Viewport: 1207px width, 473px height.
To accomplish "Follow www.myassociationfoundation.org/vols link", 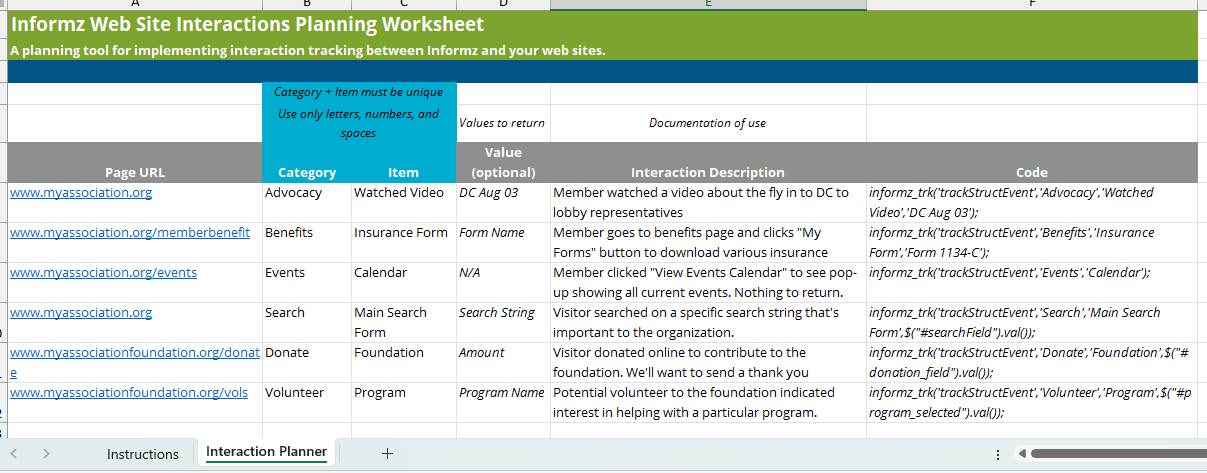I will pyautogui.click(x=129, y=392).
